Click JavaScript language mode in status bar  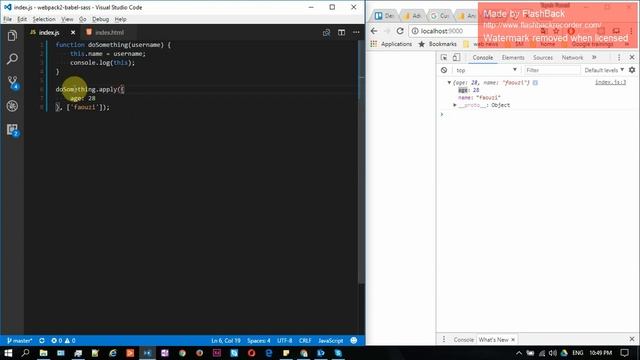point(331,340)
